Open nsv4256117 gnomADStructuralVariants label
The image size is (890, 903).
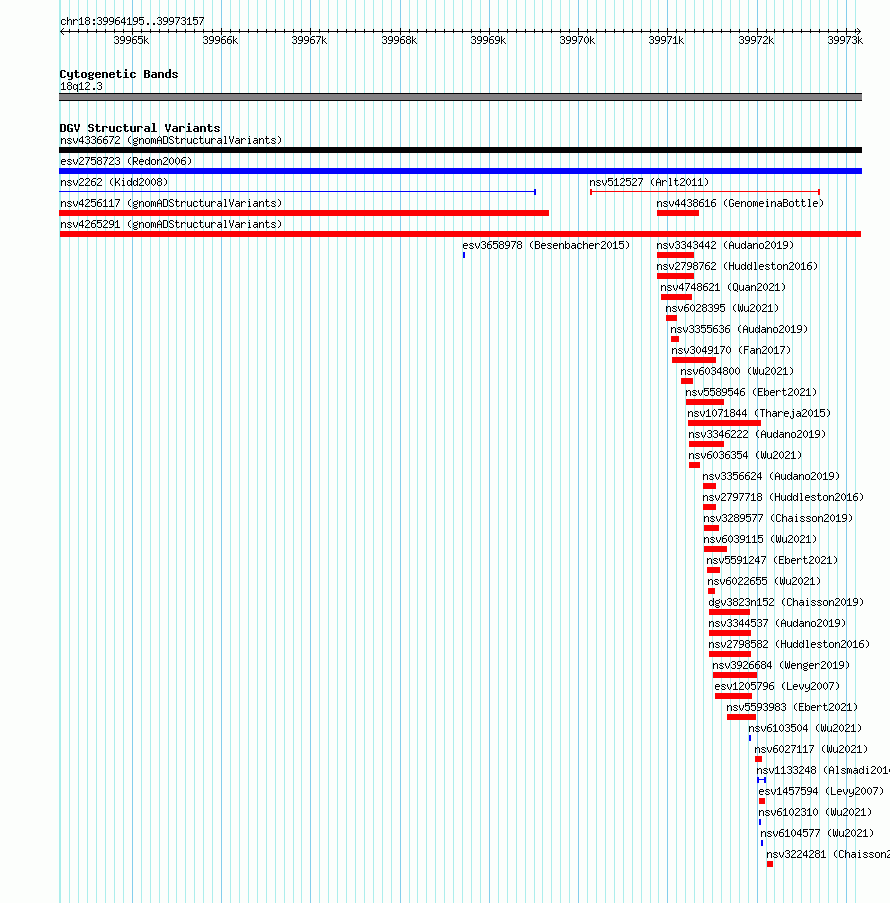pos(171,203)
